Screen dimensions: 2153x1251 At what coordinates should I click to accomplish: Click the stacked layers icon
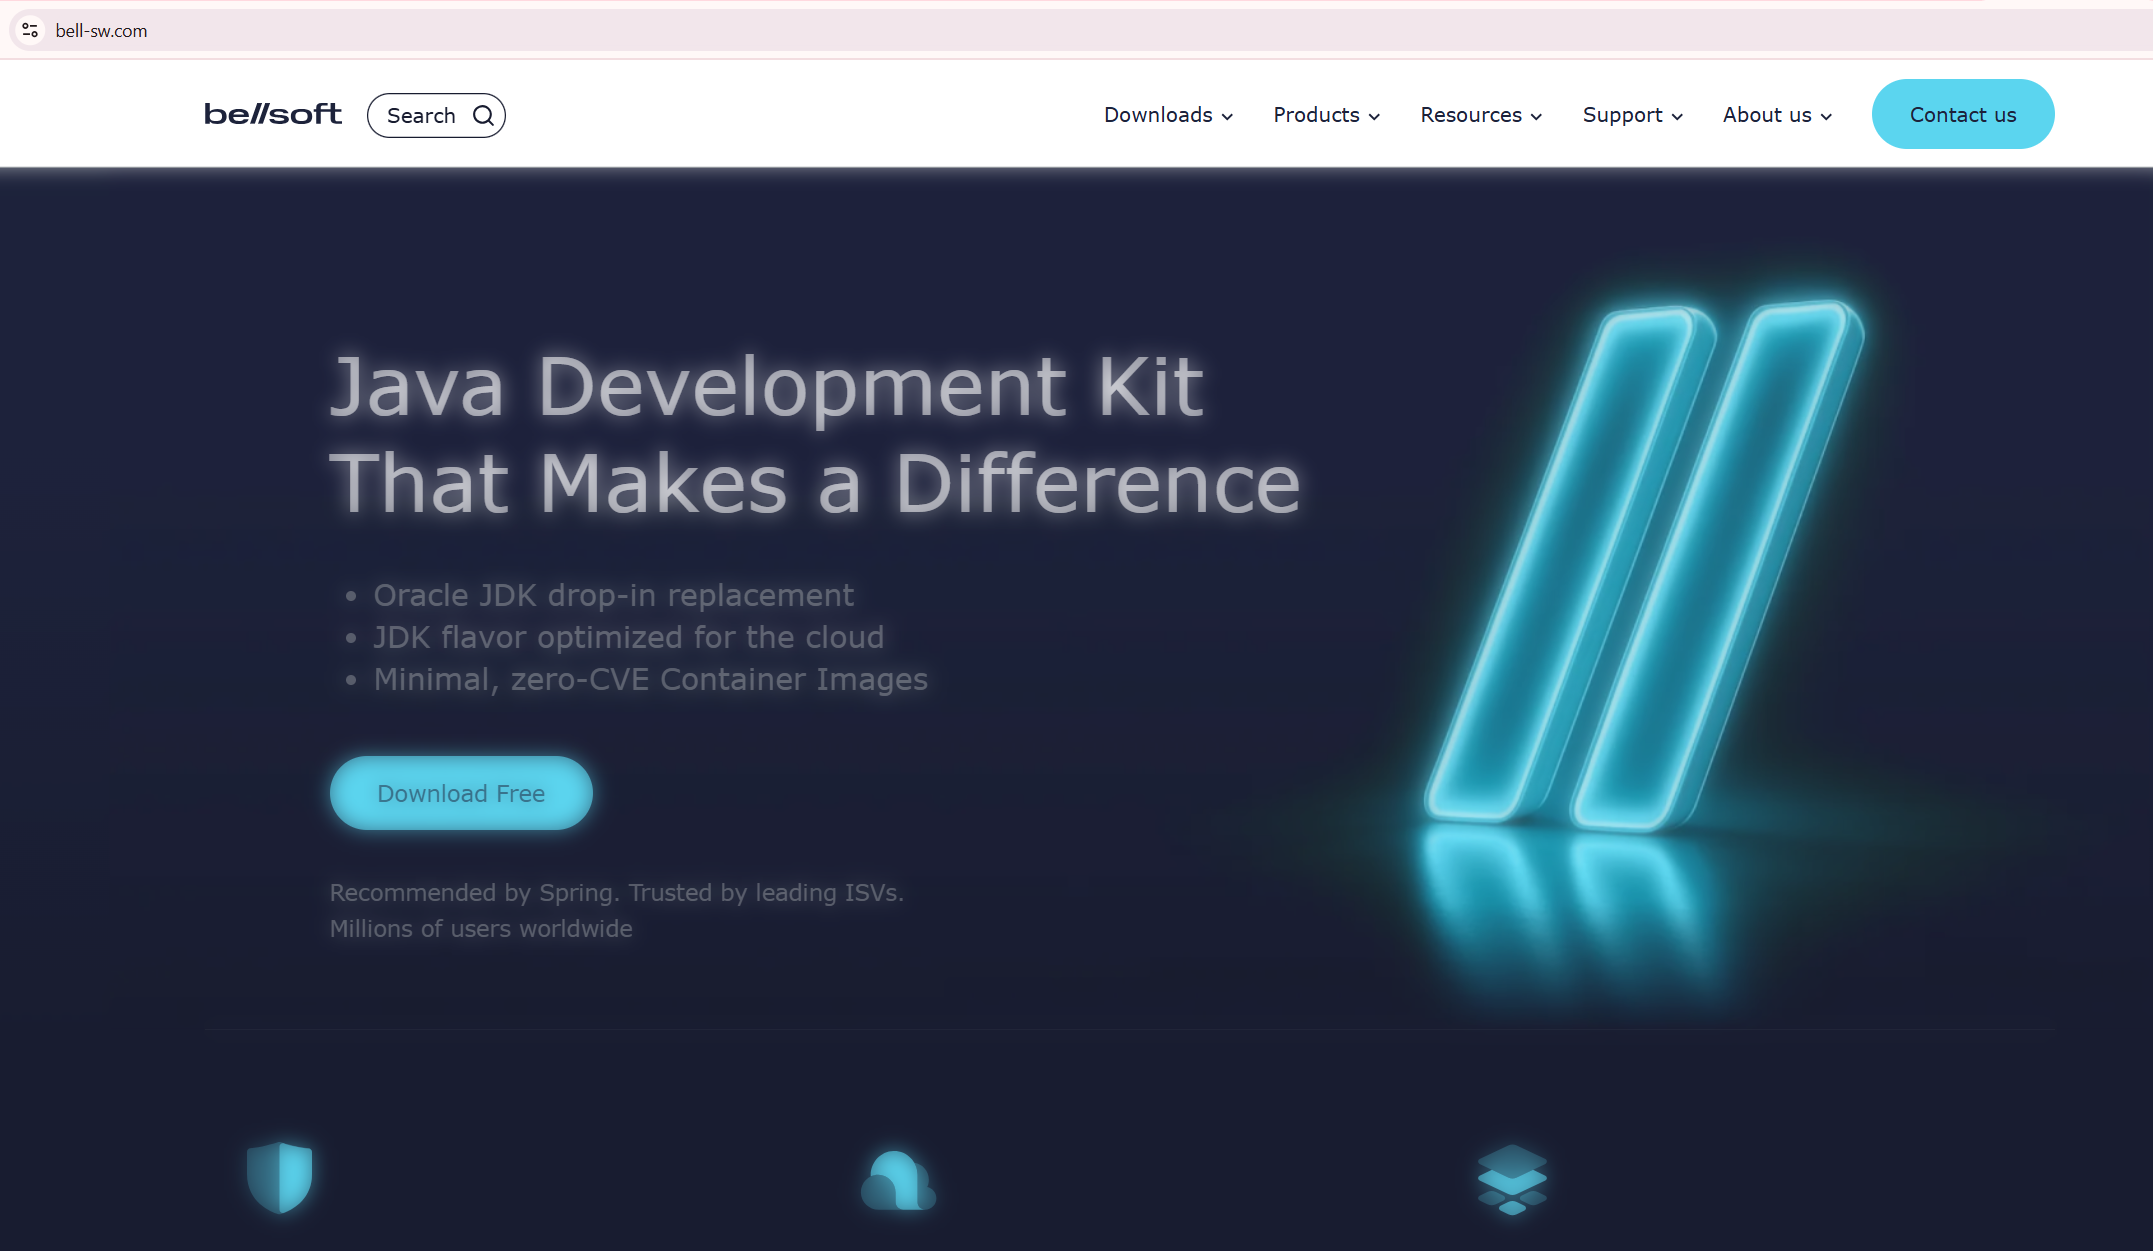1512,1179
